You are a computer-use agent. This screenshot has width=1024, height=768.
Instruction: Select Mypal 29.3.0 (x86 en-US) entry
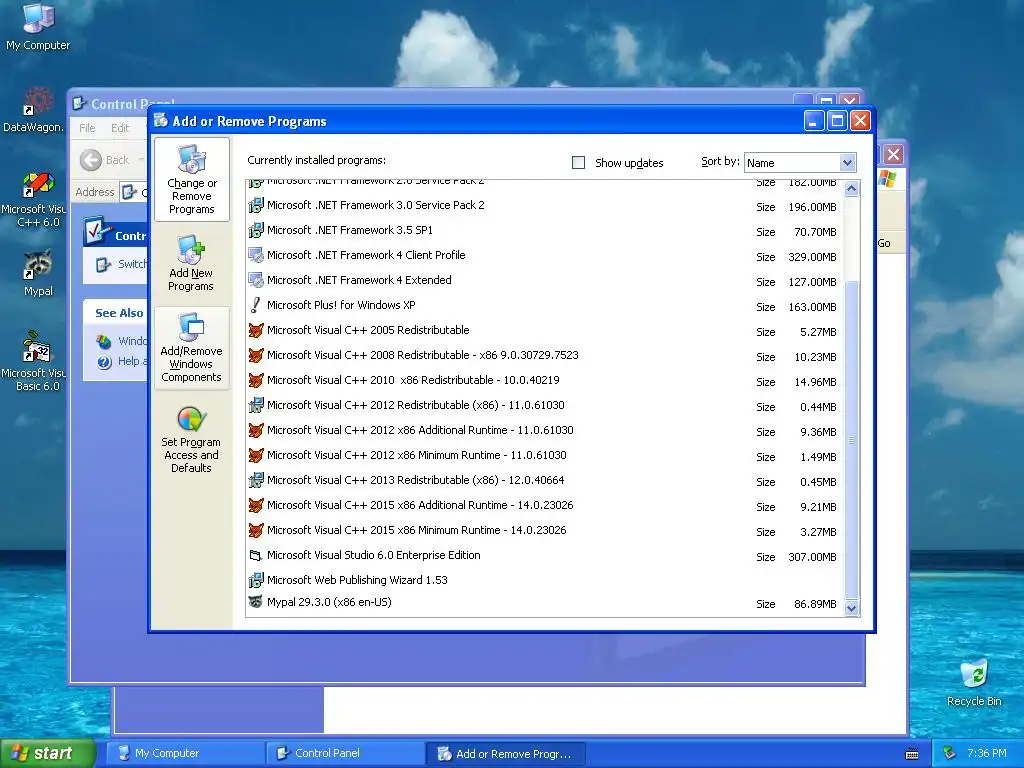tap(545, 603)
